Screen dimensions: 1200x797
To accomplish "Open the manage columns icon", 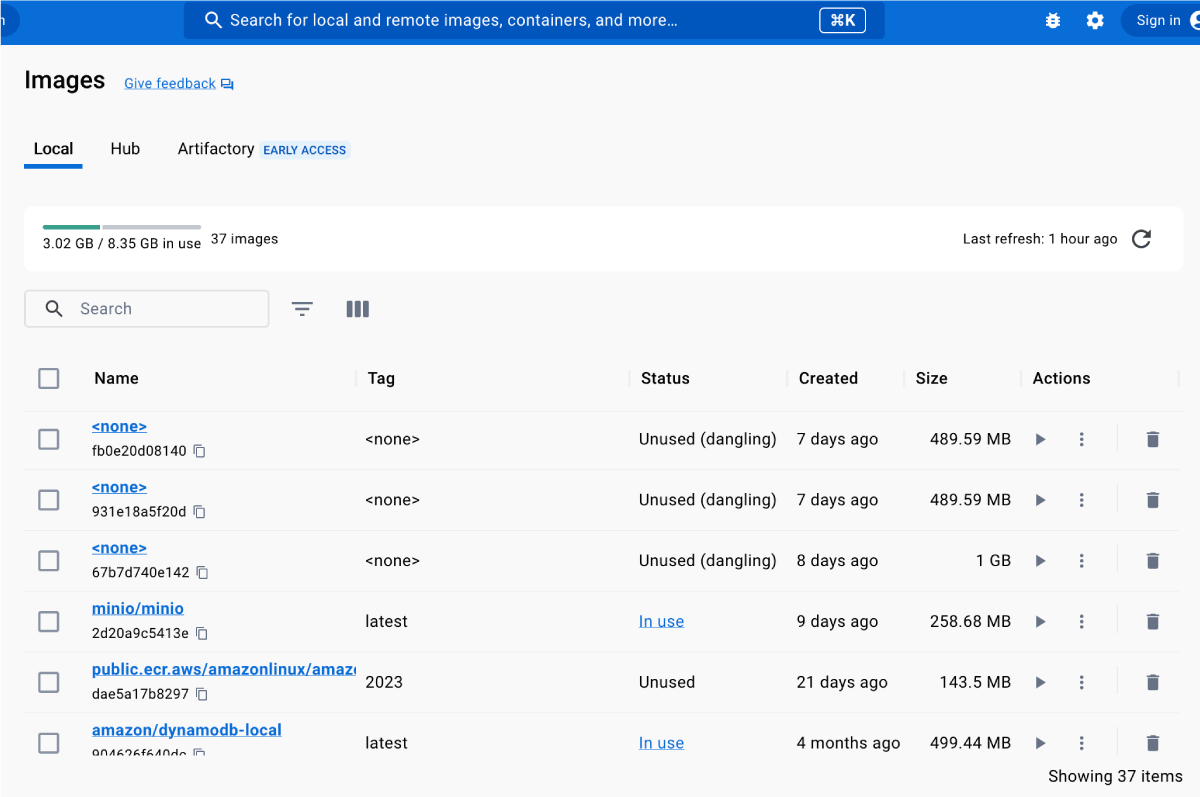I will (357, 309).
